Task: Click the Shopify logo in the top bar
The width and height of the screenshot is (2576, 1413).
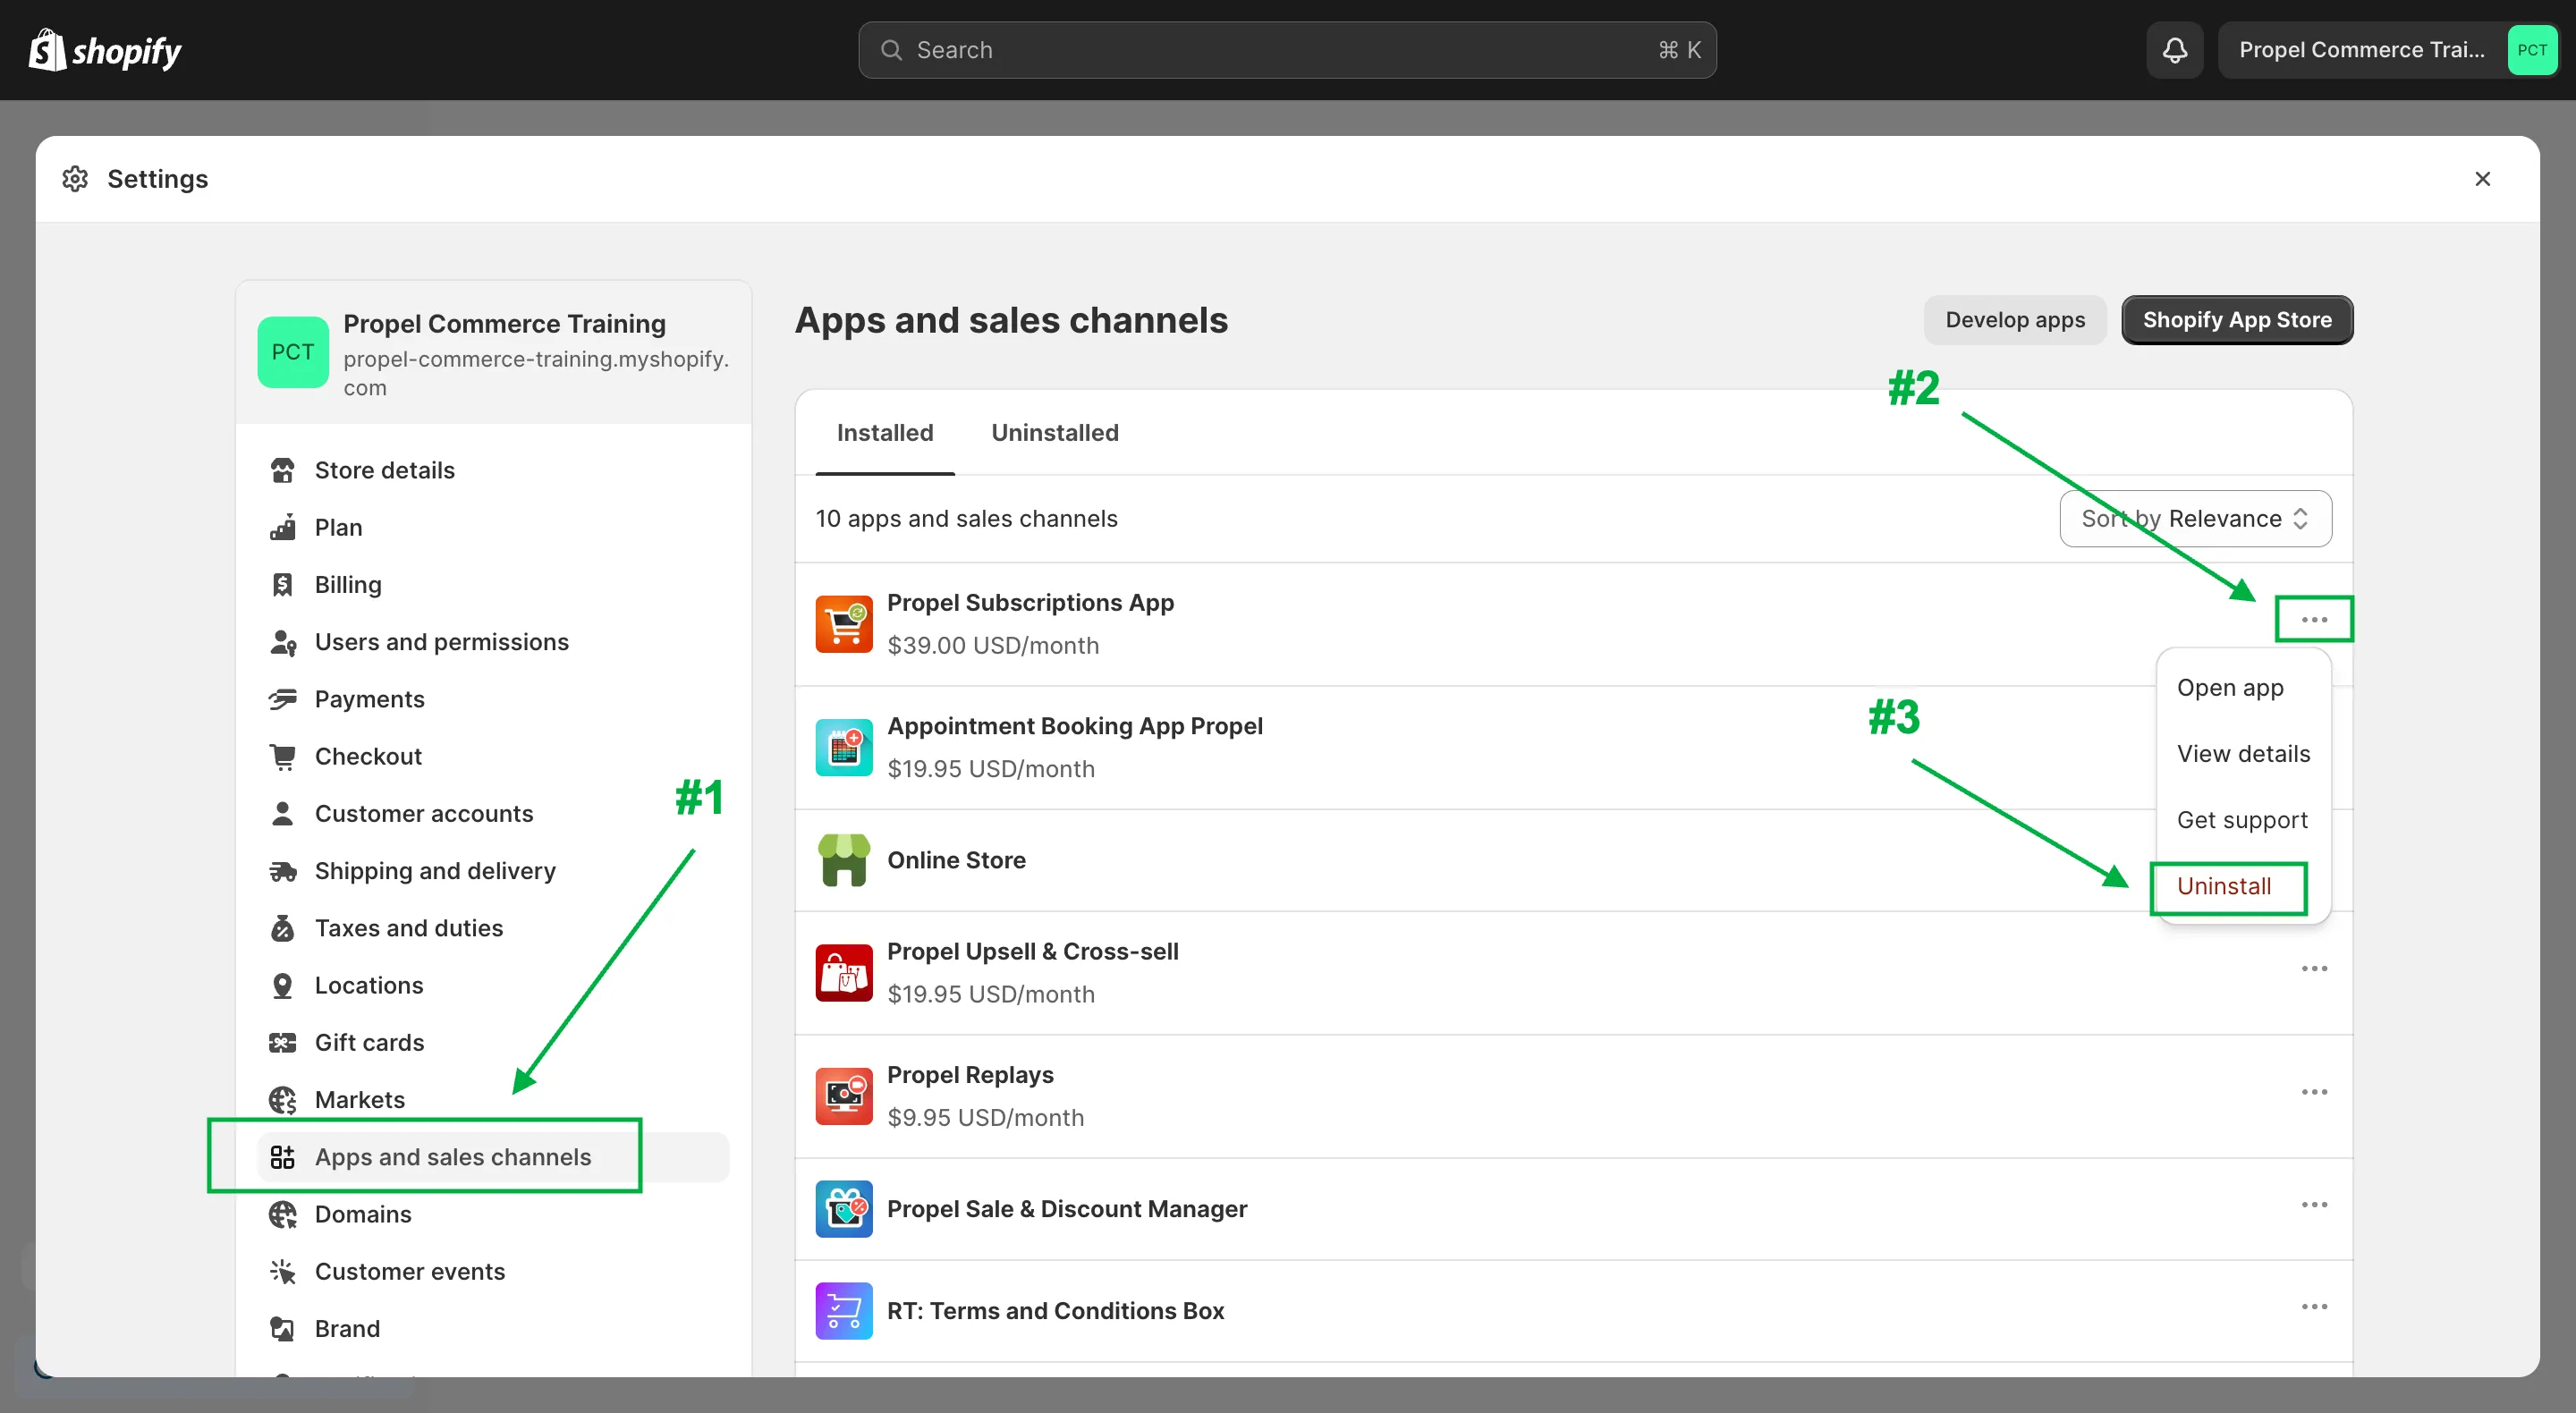Action: coord(105,50)
